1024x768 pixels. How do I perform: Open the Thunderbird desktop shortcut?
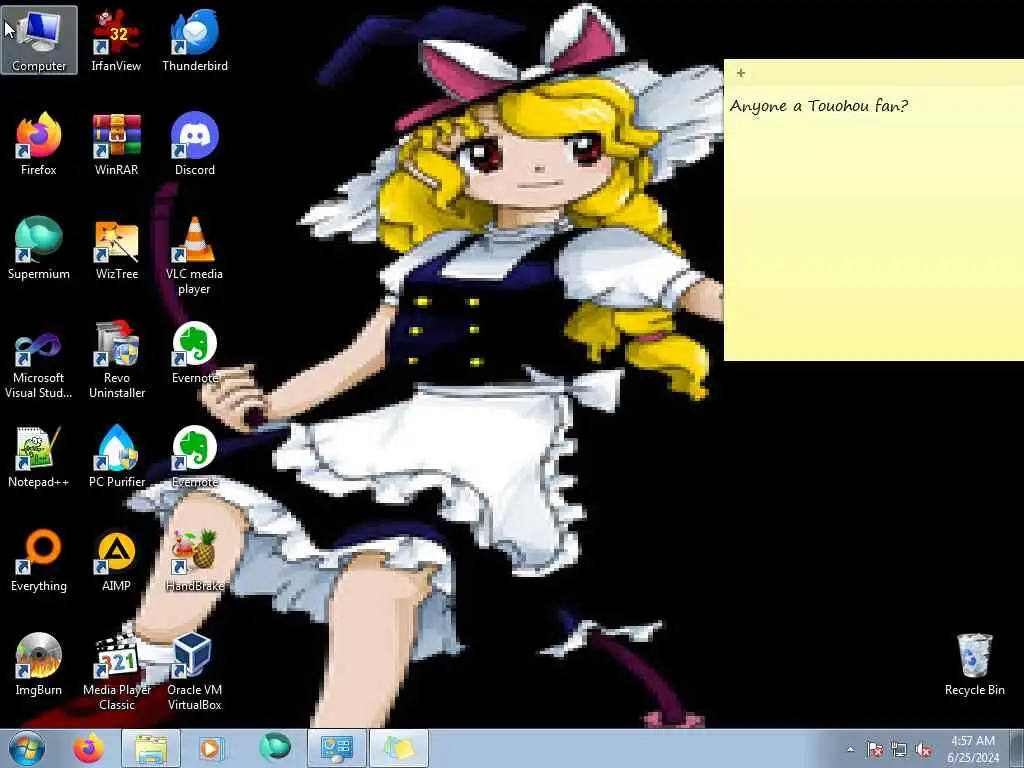[195, 40]
